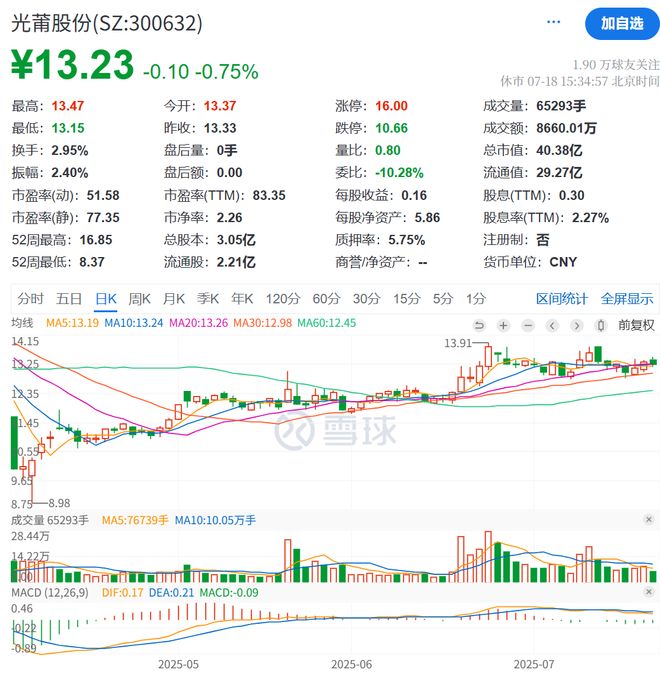Select the 1分 tab

476,299
